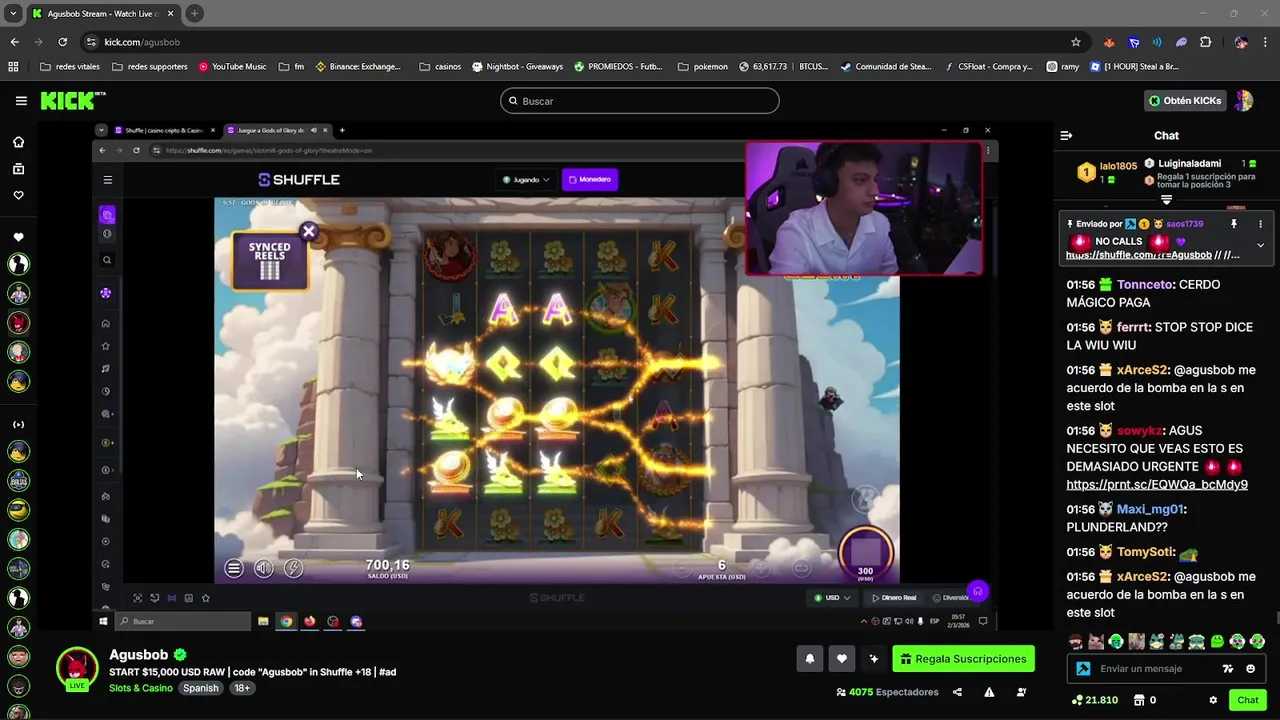
Task: Click Spanish language tag
Action: pyautogui.click(x=200, y=688)
